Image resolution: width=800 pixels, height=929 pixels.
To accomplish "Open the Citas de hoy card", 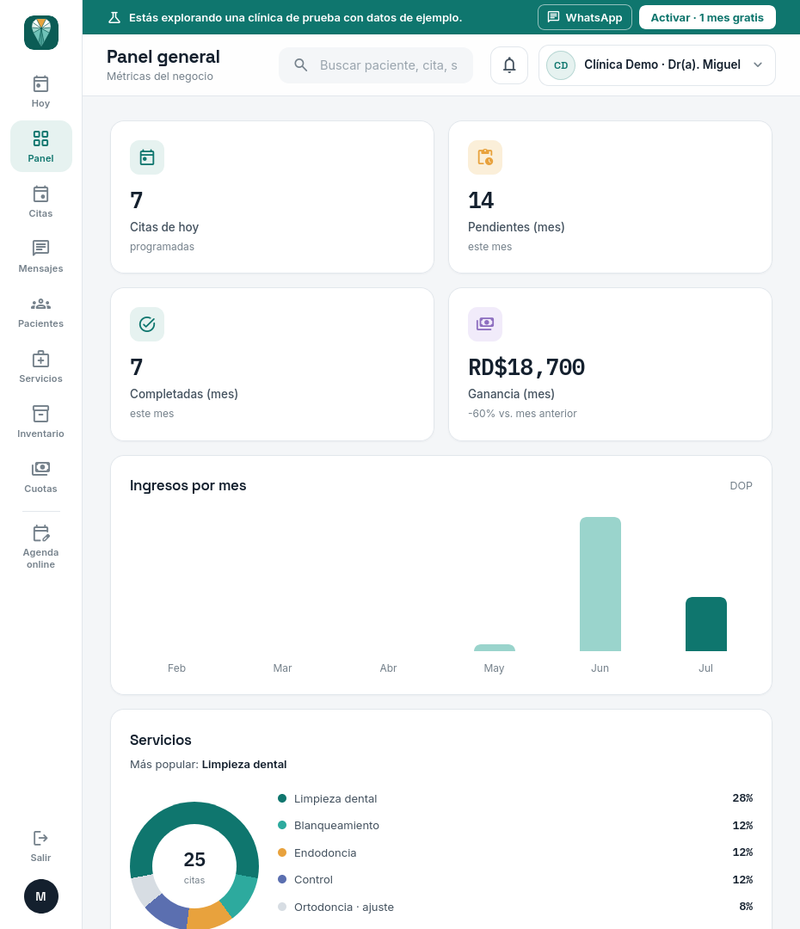I will click(x=272, y=197).
